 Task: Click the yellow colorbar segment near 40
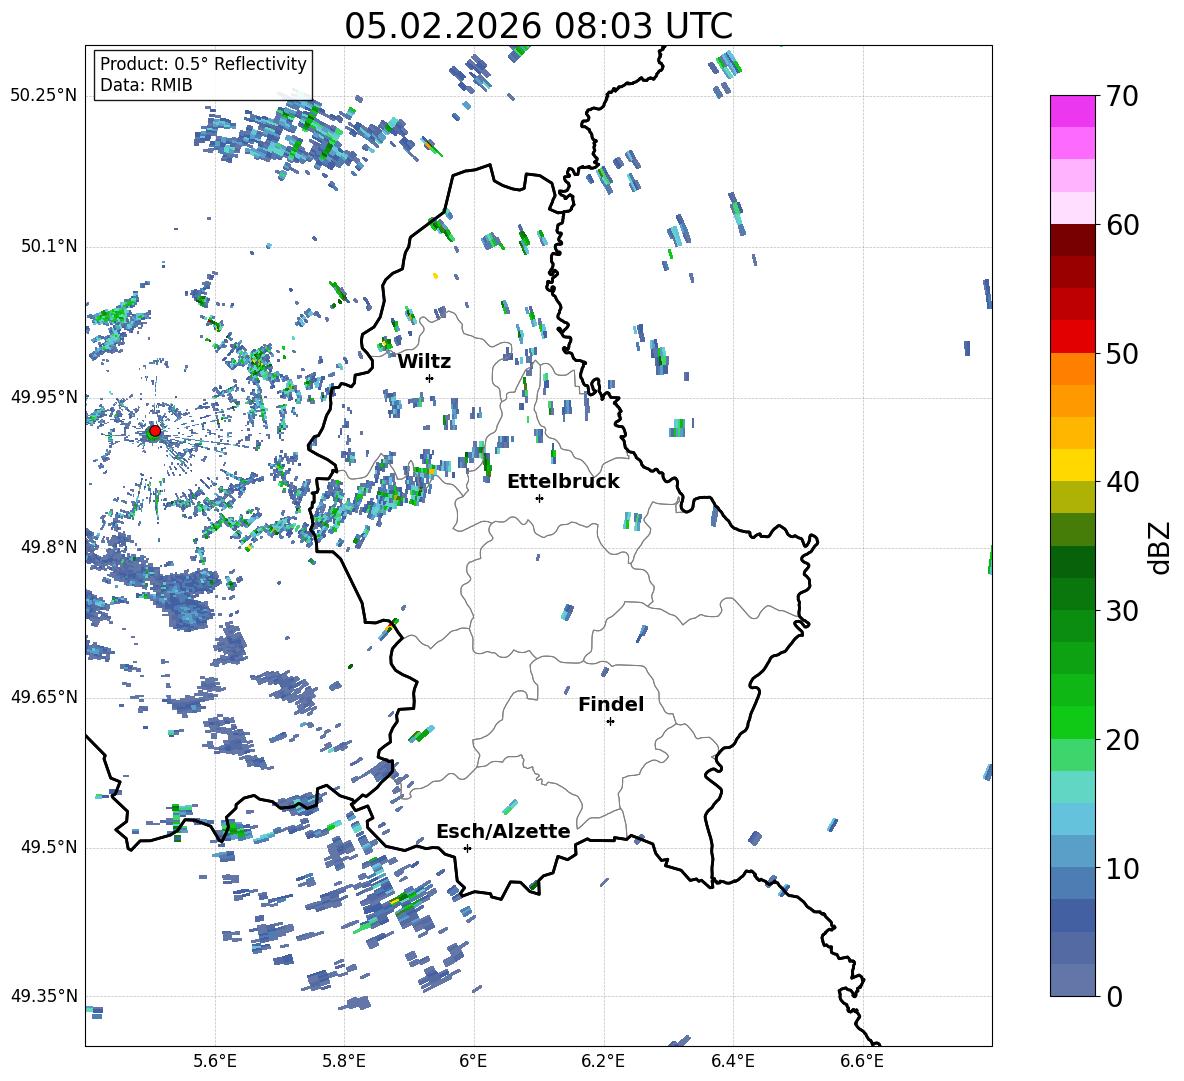[1073, 465]
